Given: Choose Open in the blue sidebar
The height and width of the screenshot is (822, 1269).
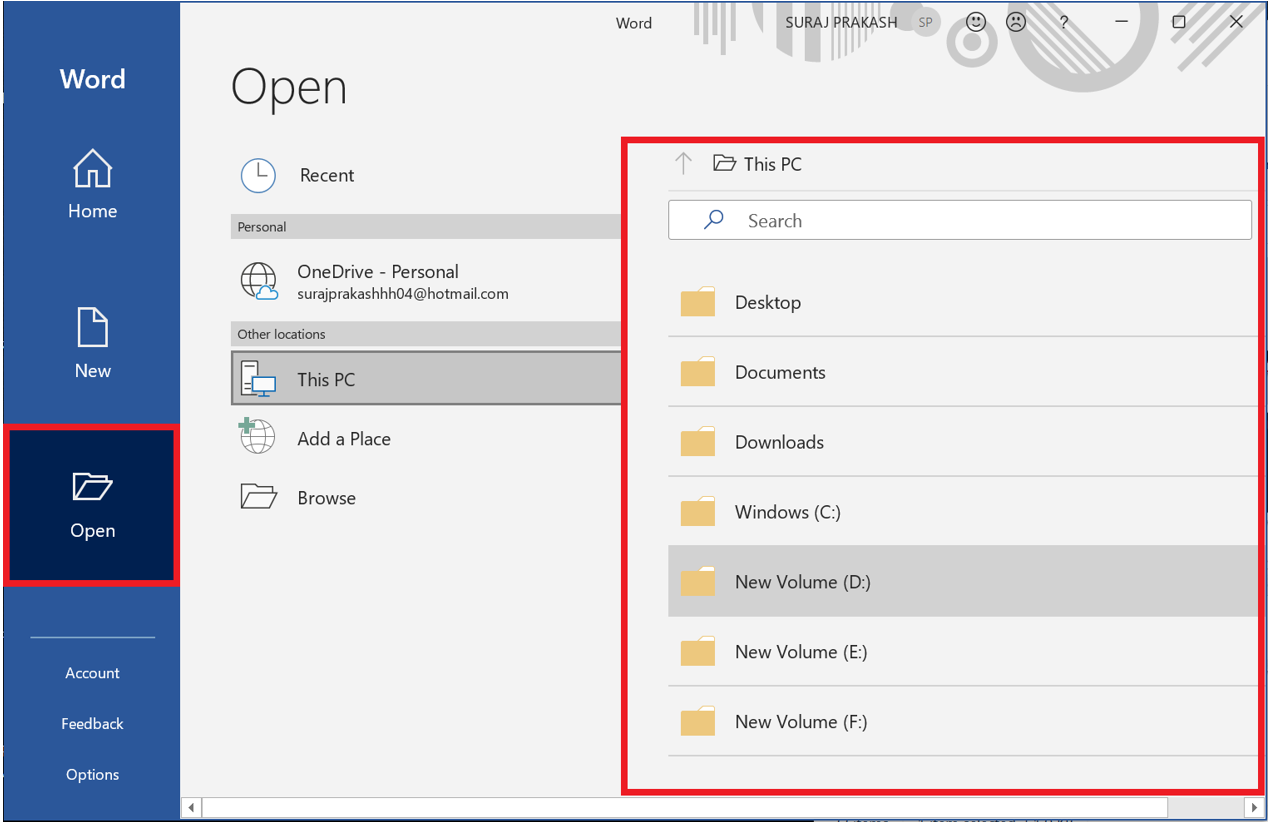Looking at the screenshot, I should pos(92,504).
